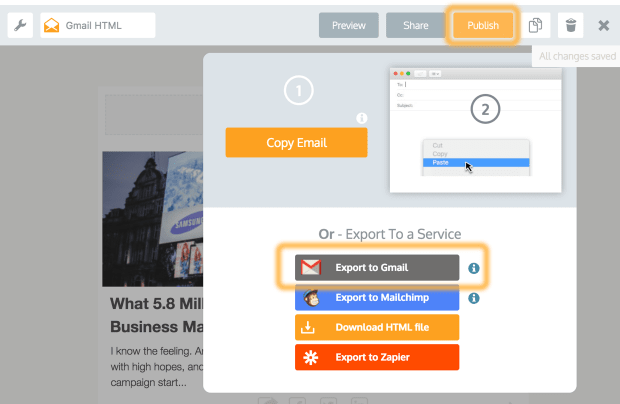Click Export to Mailchimp button
Image resolution: width=620 pixels, height=404 pixels.
point(377,297)
